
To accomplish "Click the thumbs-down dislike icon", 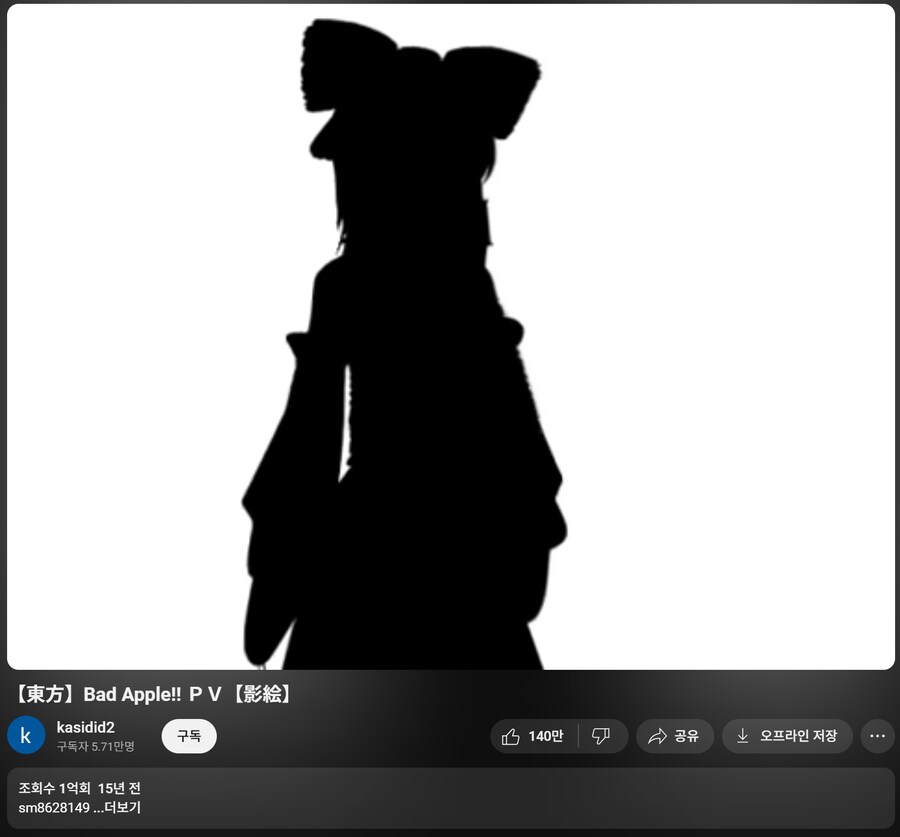I will coord(602,736).
